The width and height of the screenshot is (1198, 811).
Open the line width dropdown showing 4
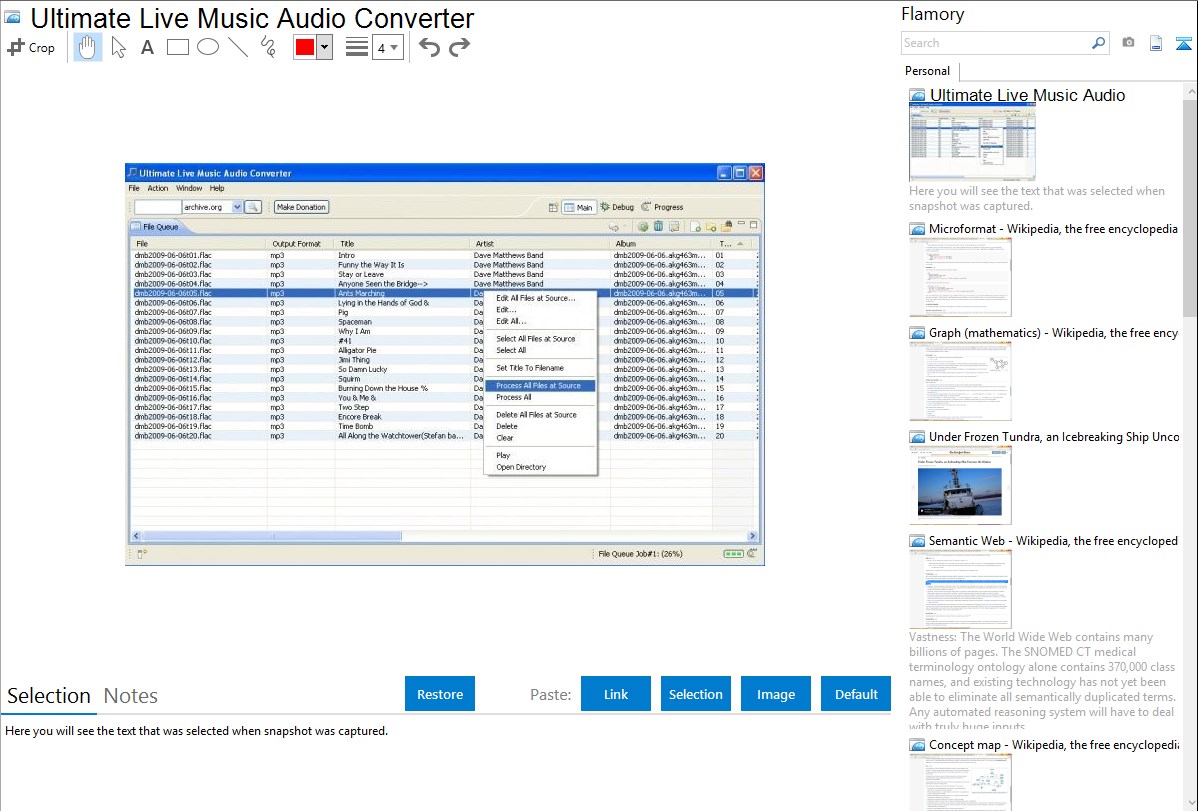[x=387, y=47]
